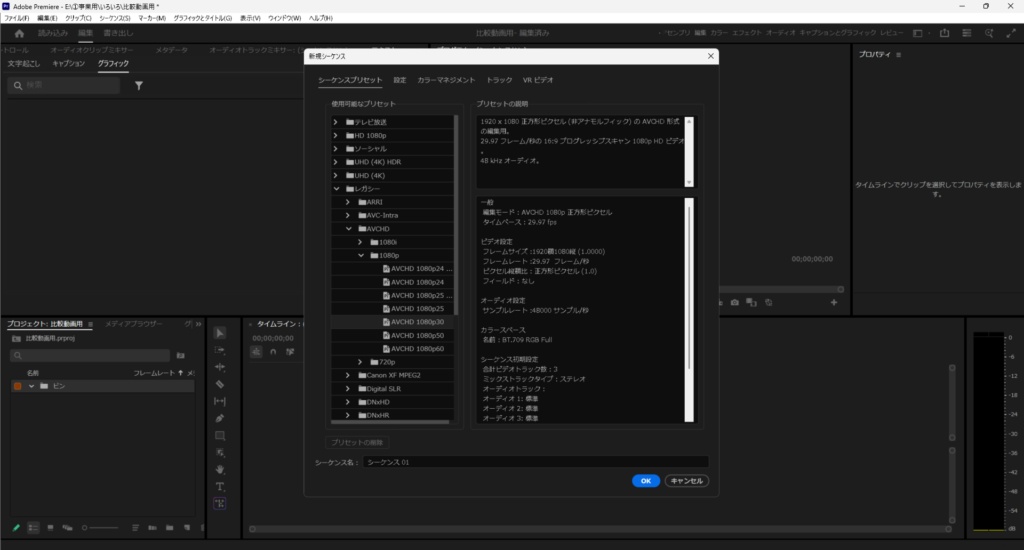Click the comparison view icon in monitor
The width and height of the screenshot is (1024, 550).
point(752,302)
